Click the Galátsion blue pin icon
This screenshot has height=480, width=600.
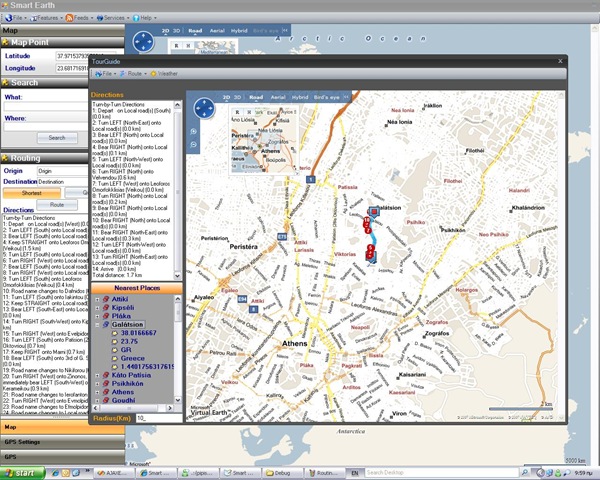point(106,325)
